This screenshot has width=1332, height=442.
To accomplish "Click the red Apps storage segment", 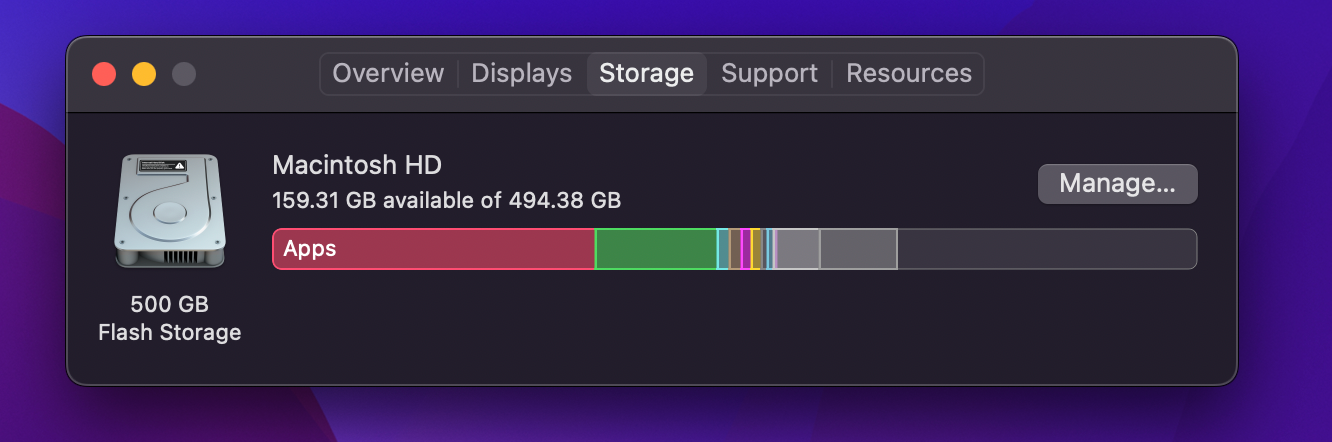I will pos(434,249).
